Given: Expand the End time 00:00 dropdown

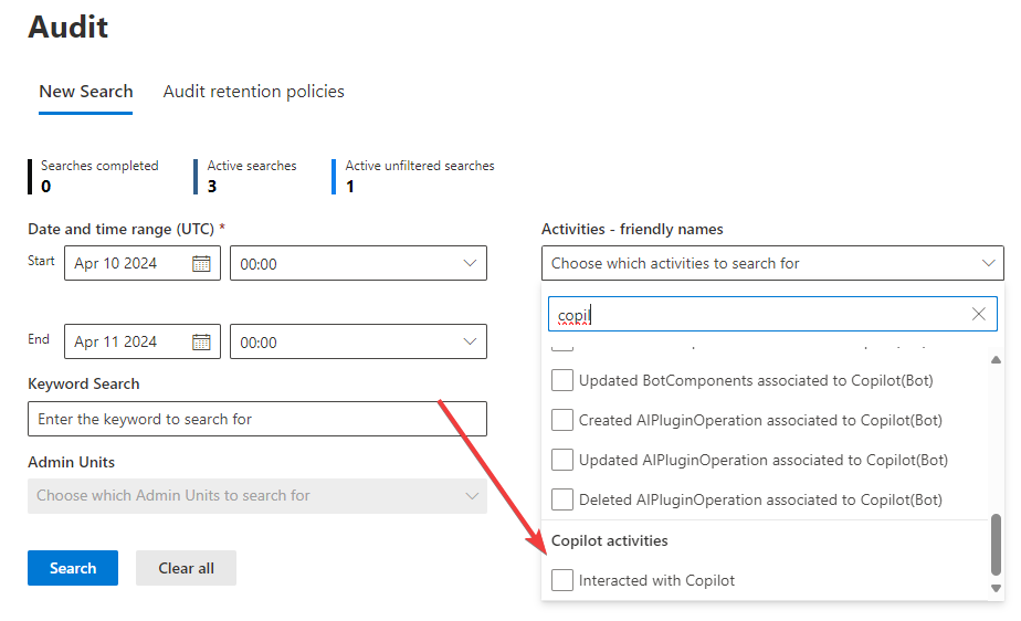Looking at the screenshot, I should [x=358, y=341].
